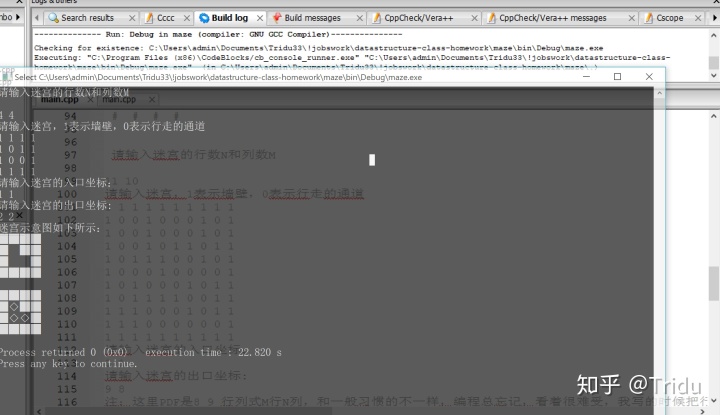Click the Build log scrollbar thumb
720x415 pixels.
click(714, 62)
